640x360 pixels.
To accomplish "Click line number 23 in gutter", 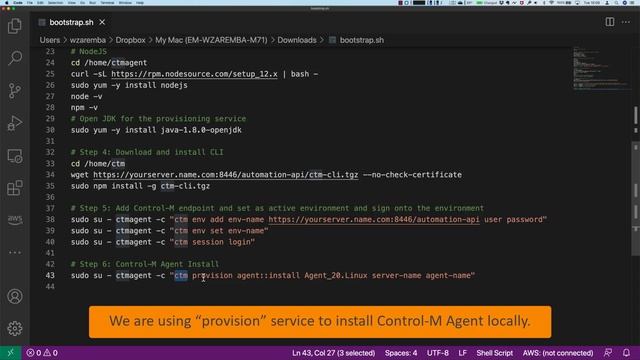I will tap(50, 51).
